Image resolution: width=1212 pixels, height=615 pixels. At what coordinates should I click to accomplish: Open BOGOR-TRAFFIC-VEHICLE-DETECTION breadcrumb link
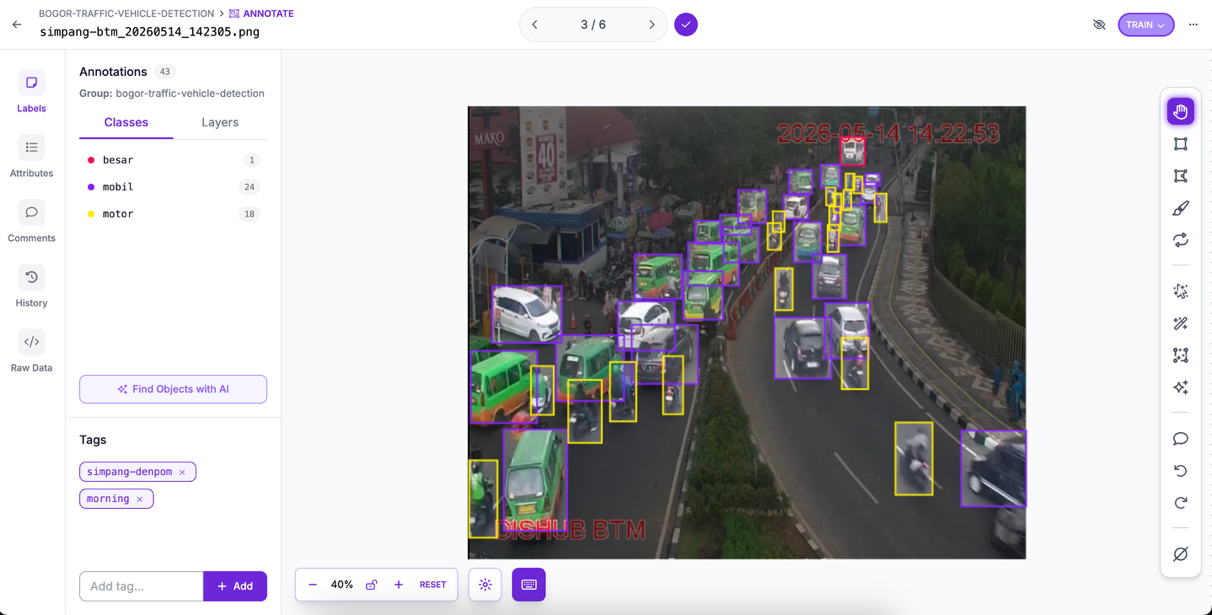point(126,13)
